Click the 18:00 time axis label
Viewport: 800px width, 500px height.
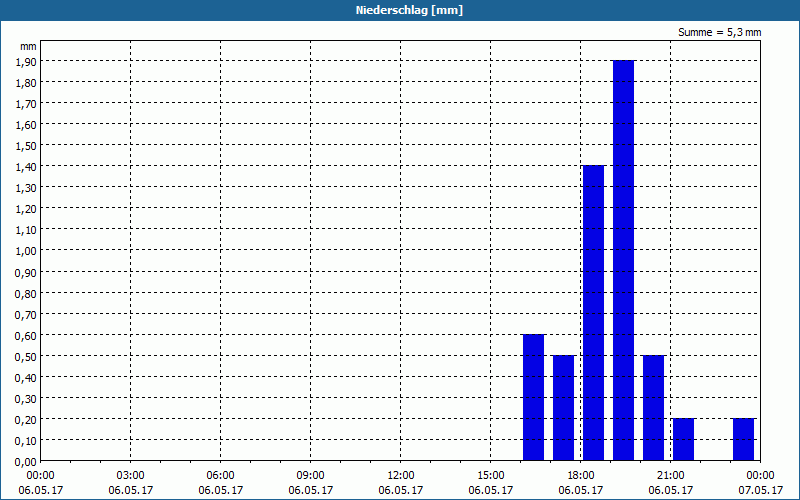point(581,476)
